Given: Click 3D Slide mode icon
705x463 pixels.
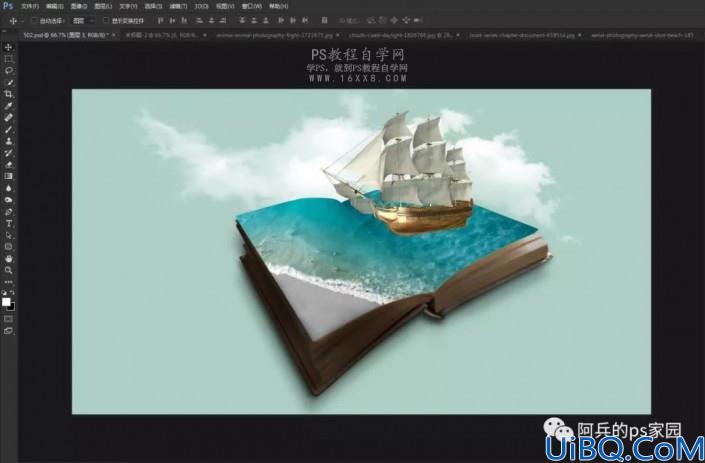Looking at the screenshot, I should [x=406, y=21].
